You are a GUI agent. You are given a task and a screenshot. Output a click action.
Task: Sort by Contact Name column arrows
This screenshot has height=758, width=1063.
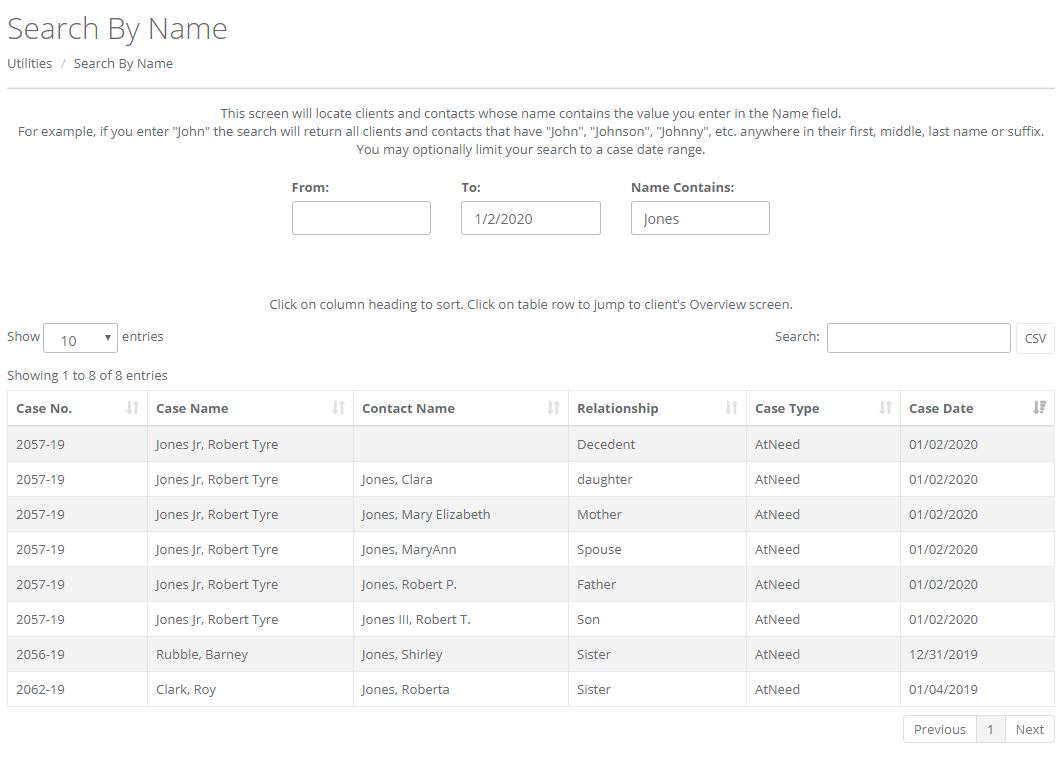tap(553, 408)
